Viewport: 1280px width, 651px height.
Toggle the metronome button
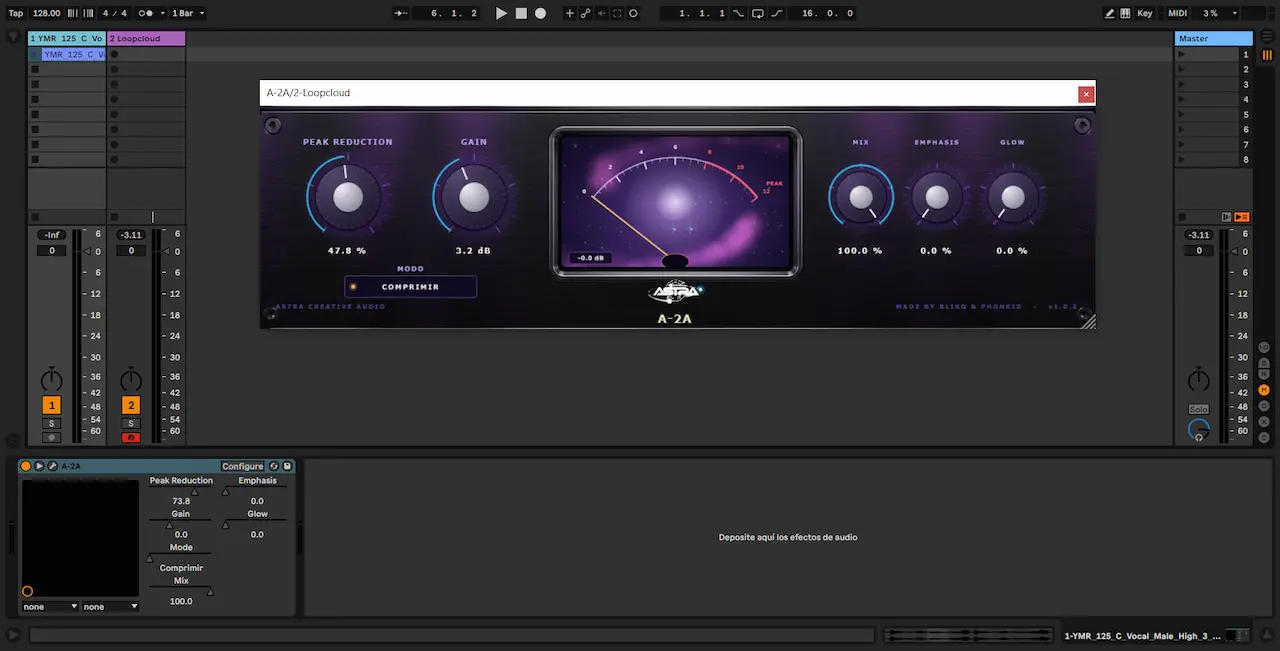tap(147, 13)
